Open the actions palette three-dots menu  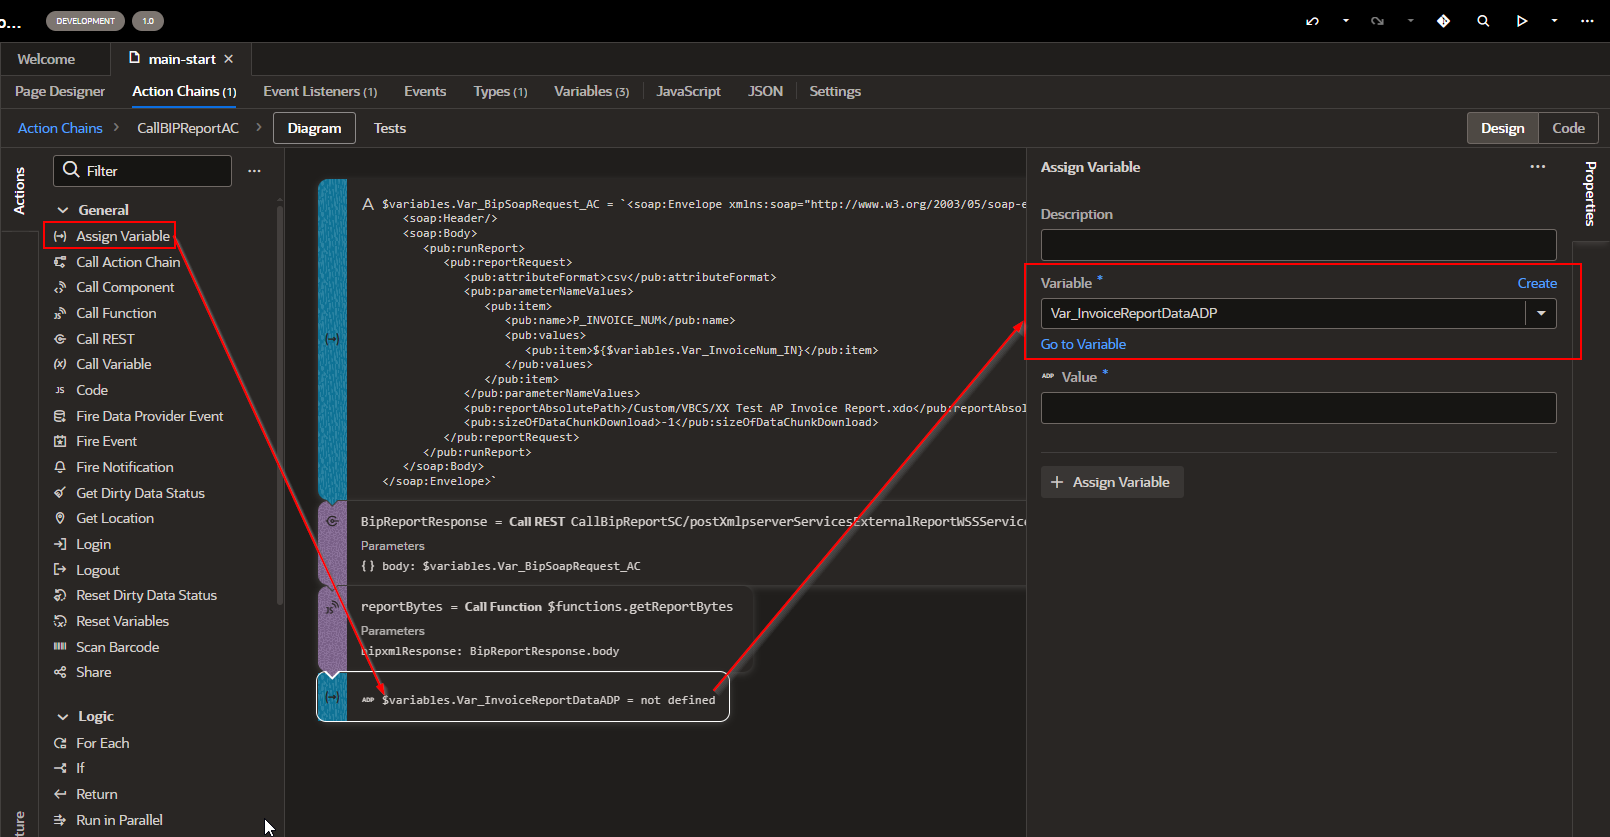254,171
